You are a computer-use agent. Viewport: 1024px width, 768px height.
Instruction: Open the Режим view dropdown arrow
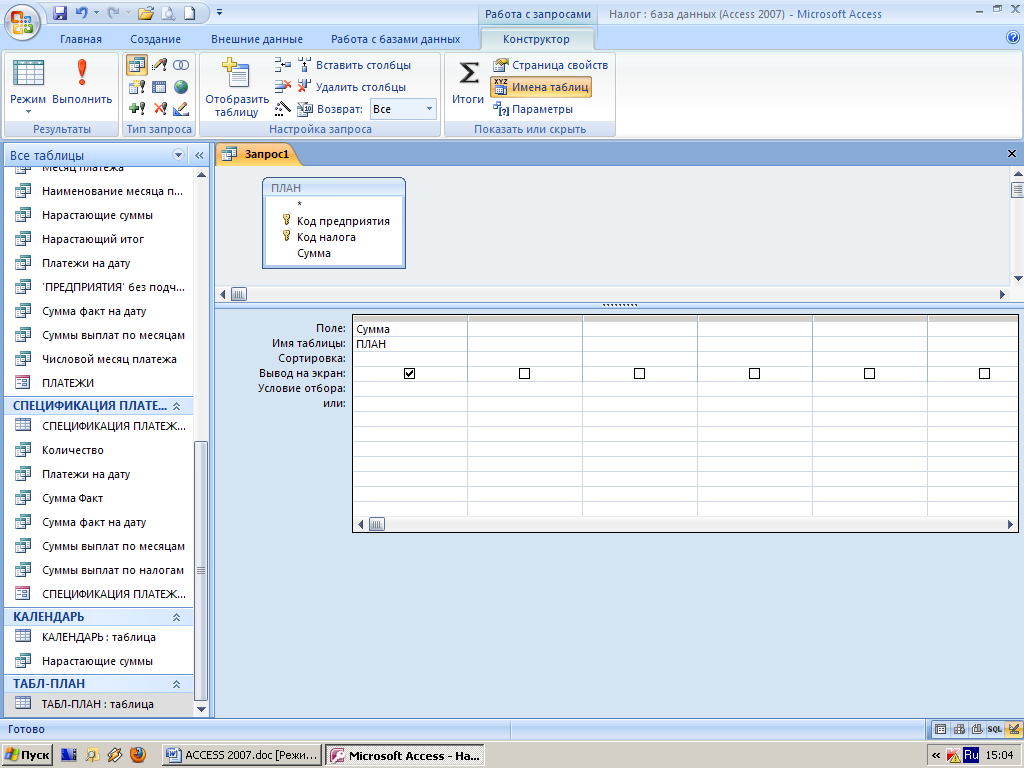28,112
